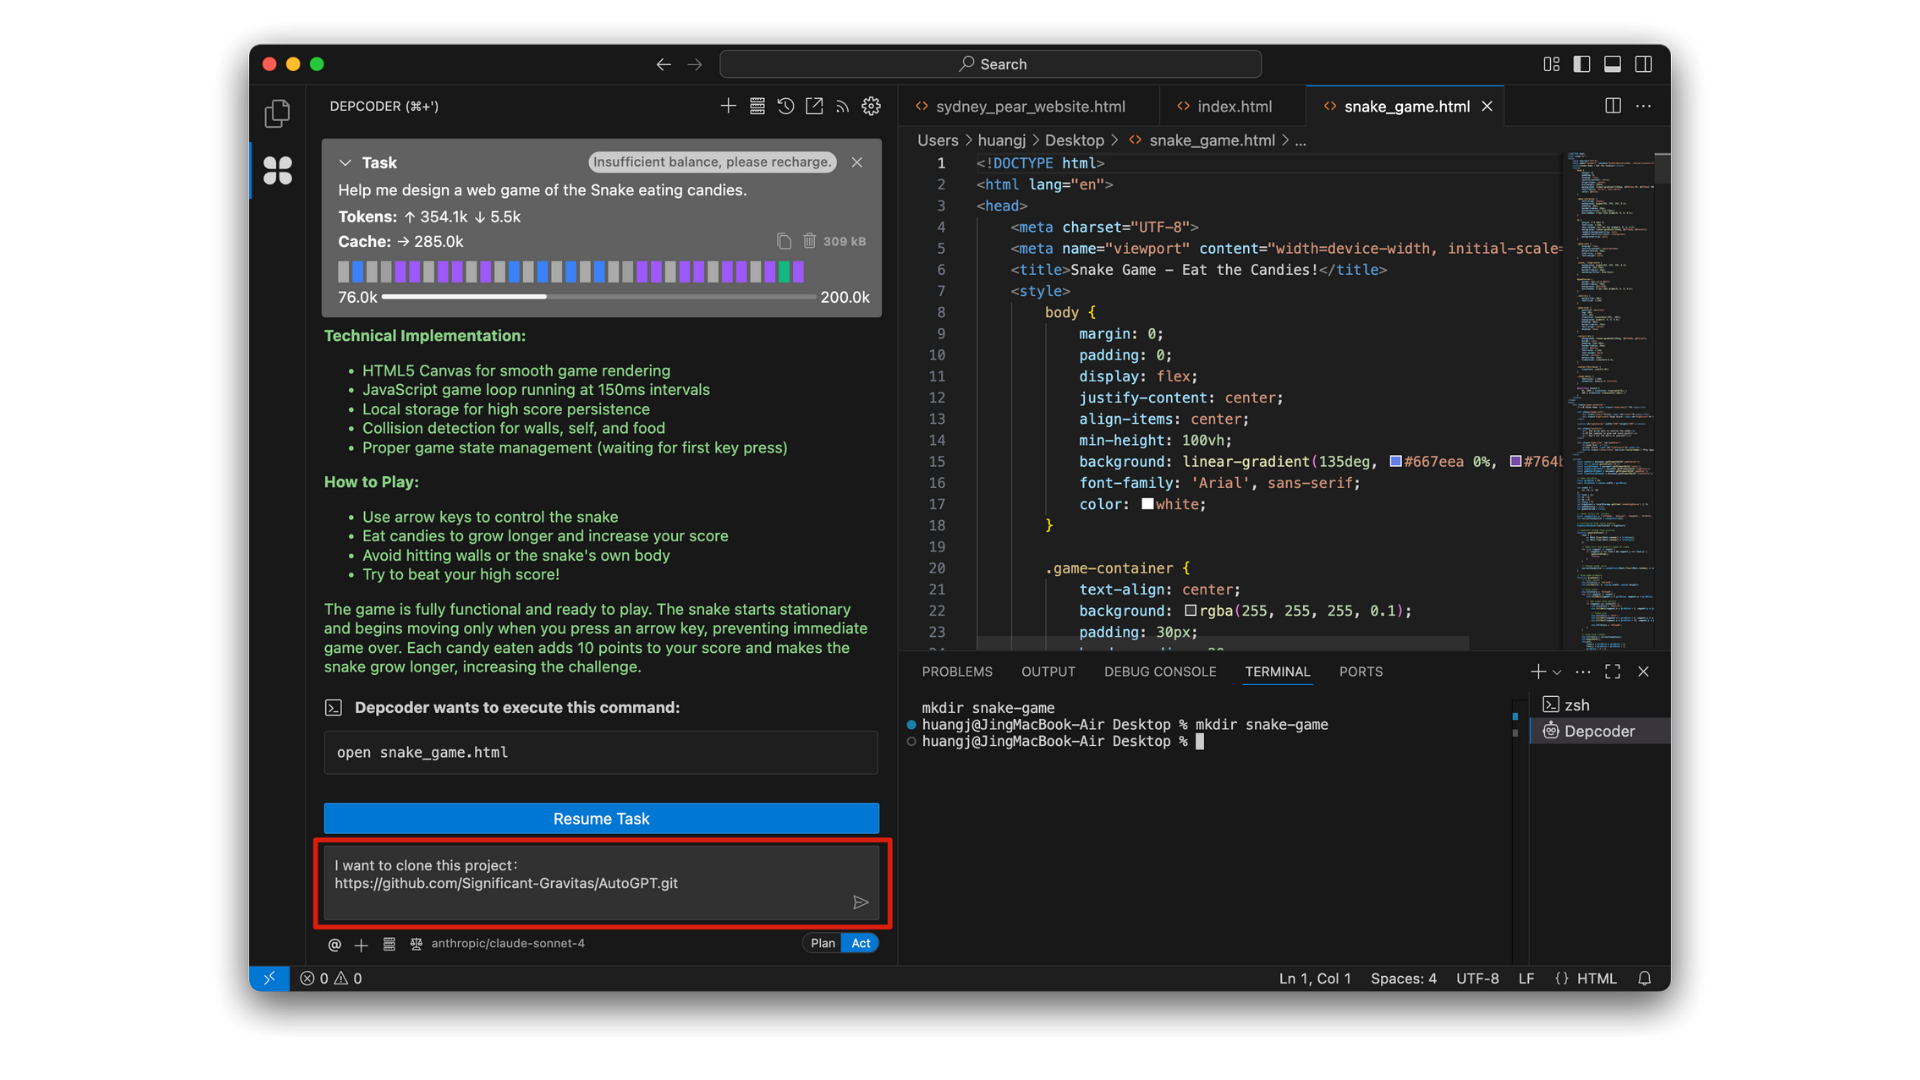Open the new terminal launch profile dropdown
Screen dimensions: 1920x1080
pos(1557,672)
